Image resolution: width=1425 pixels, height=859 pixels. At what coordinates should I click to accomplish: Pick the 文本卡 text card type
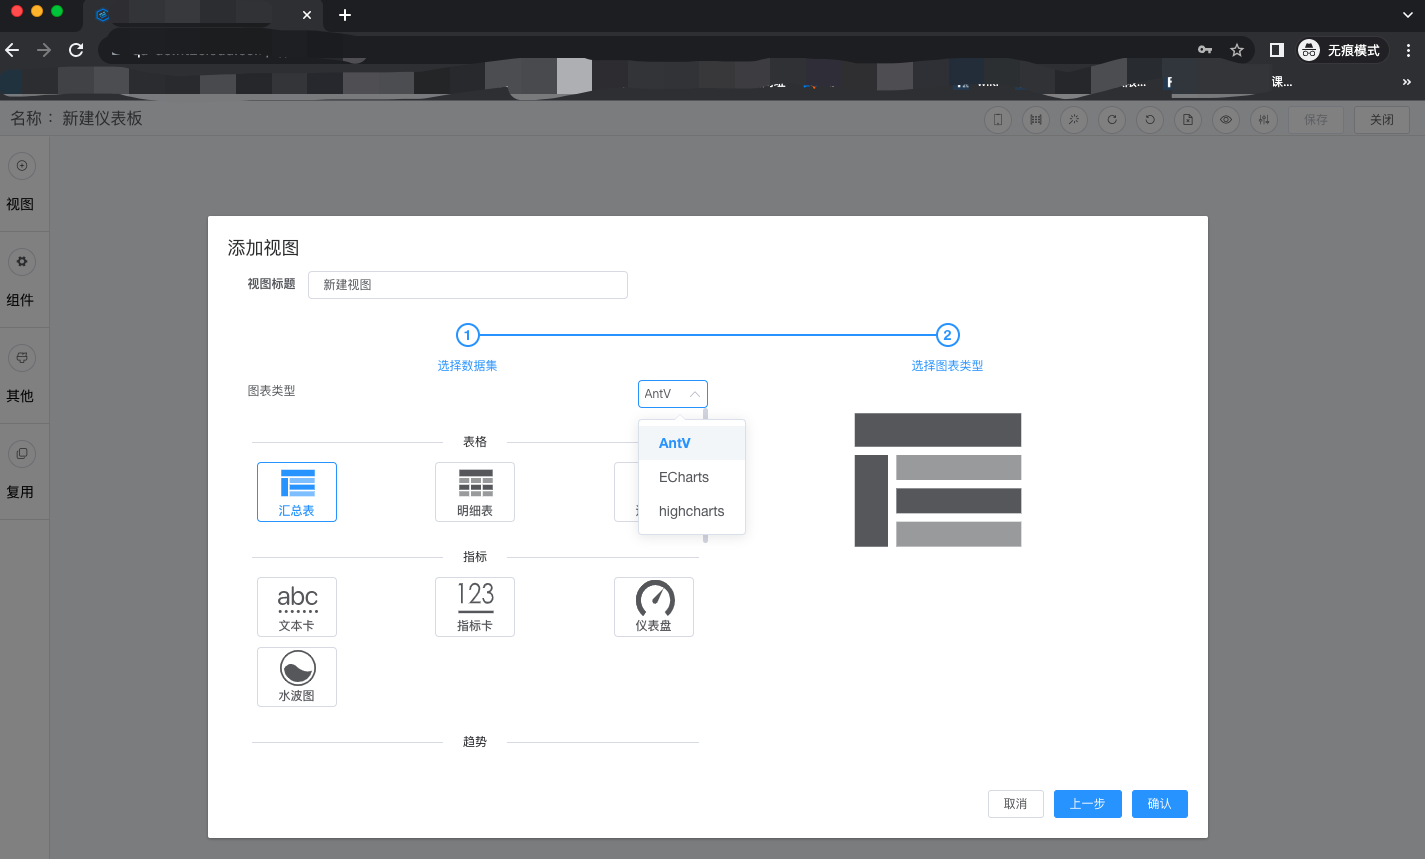click(x=297, y=607)
